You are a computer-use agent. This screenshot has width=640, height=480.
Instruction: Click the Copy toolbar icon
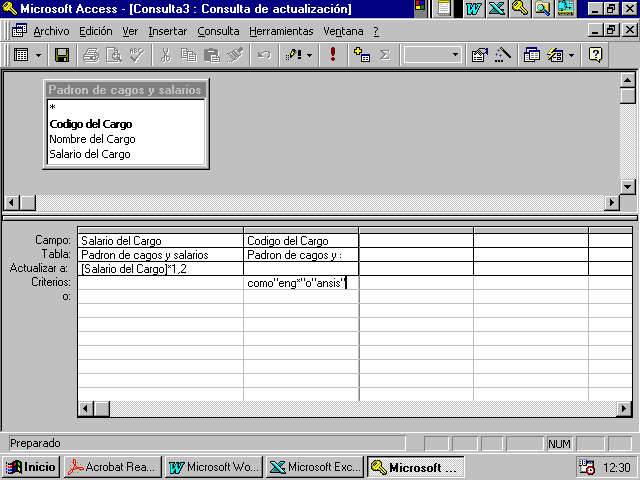point(189,55)
